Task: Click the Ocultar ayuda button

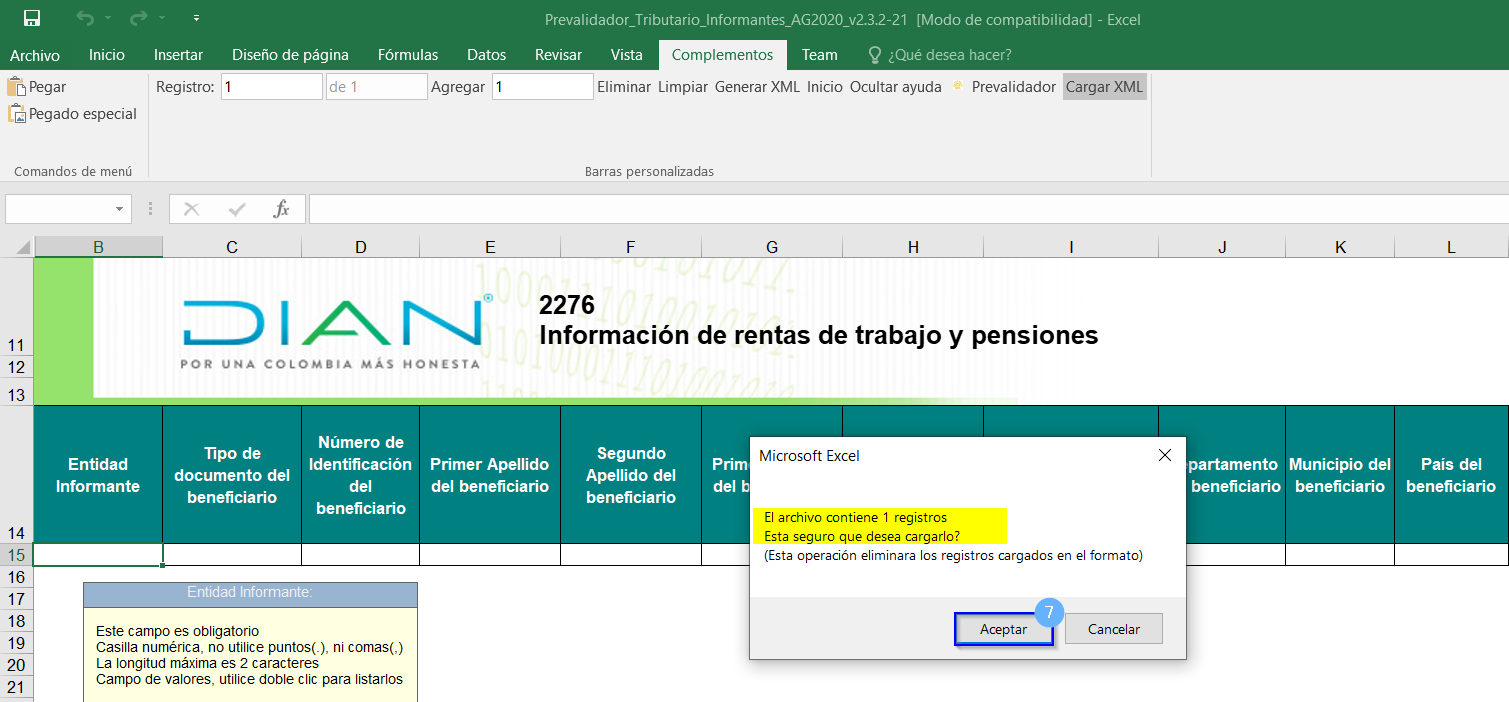Action: (x=896, y=87)
